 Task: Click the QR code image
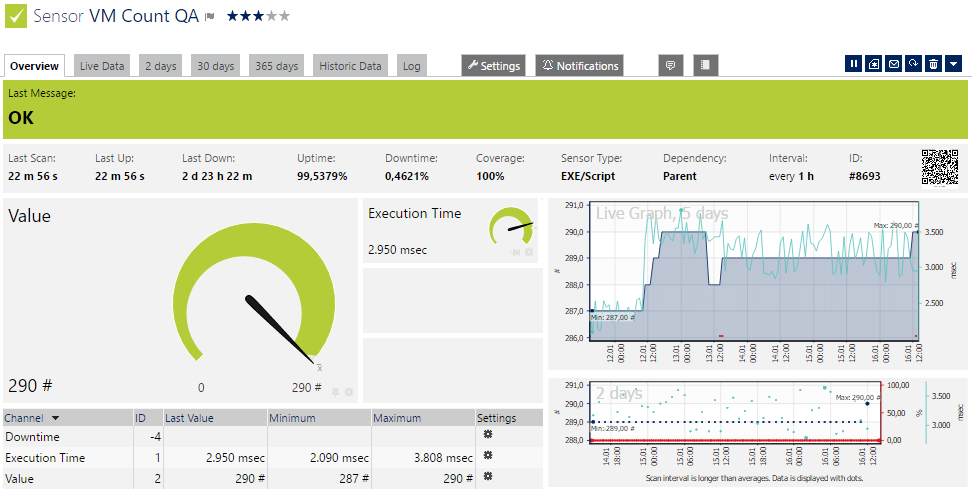coord(940,167)
